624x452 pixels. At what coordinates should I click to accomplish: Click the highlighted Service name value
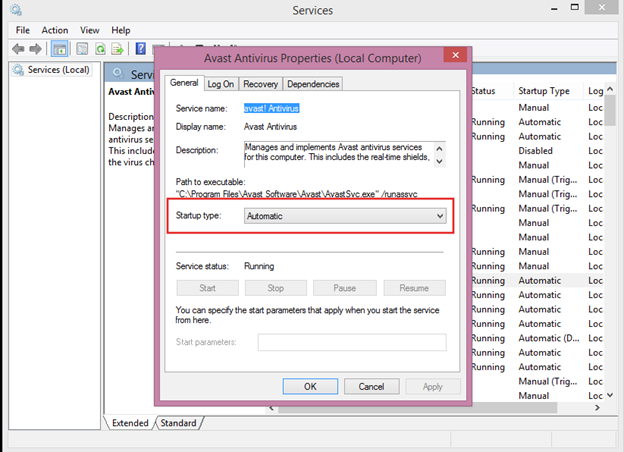pos(271,108)
